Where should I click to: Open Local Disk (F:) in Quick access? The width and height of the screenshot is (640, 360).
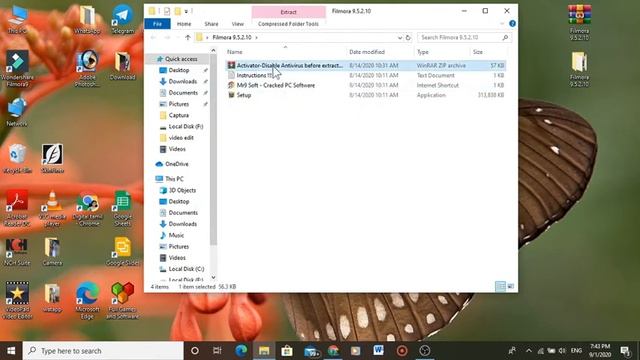tap(186, 127)
